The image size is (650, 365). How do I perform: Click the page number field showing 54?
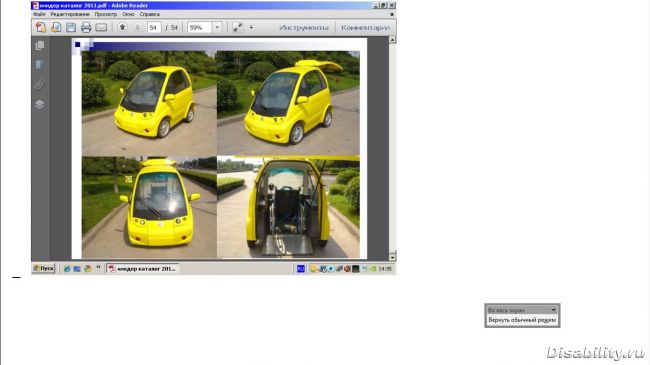tap(154, 27)
